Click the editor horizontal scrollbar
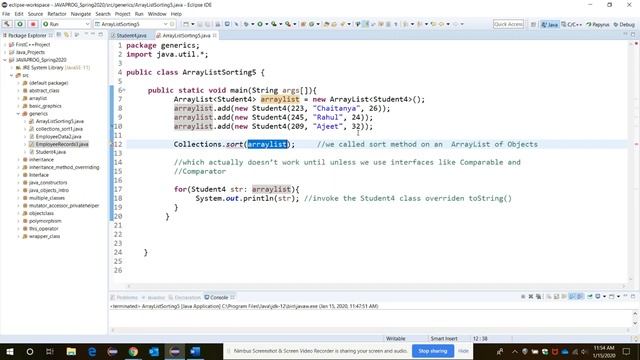Screen dimensions: 640x360 click(376, 286)
